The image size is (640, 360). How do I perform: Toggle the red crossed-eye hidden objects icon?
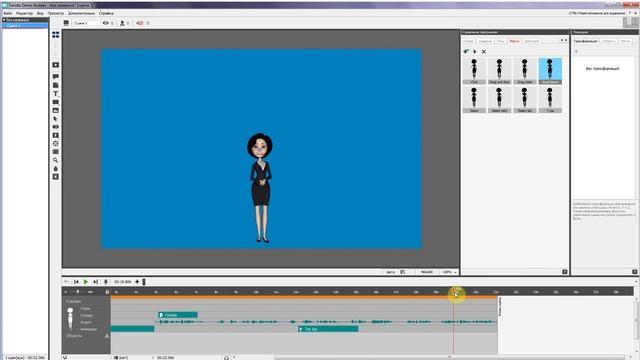coord(140,23)
